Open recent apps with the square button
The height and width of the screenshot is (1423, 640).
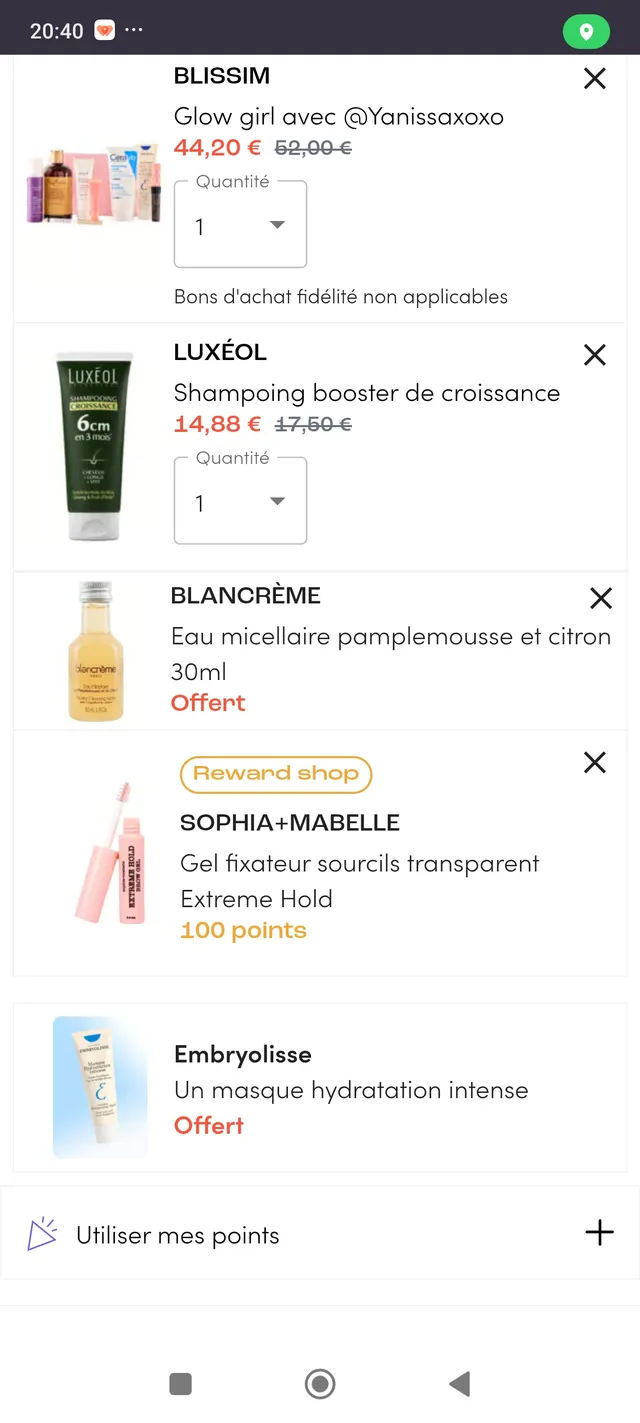pyautogui.click(x=180, y=1383)
